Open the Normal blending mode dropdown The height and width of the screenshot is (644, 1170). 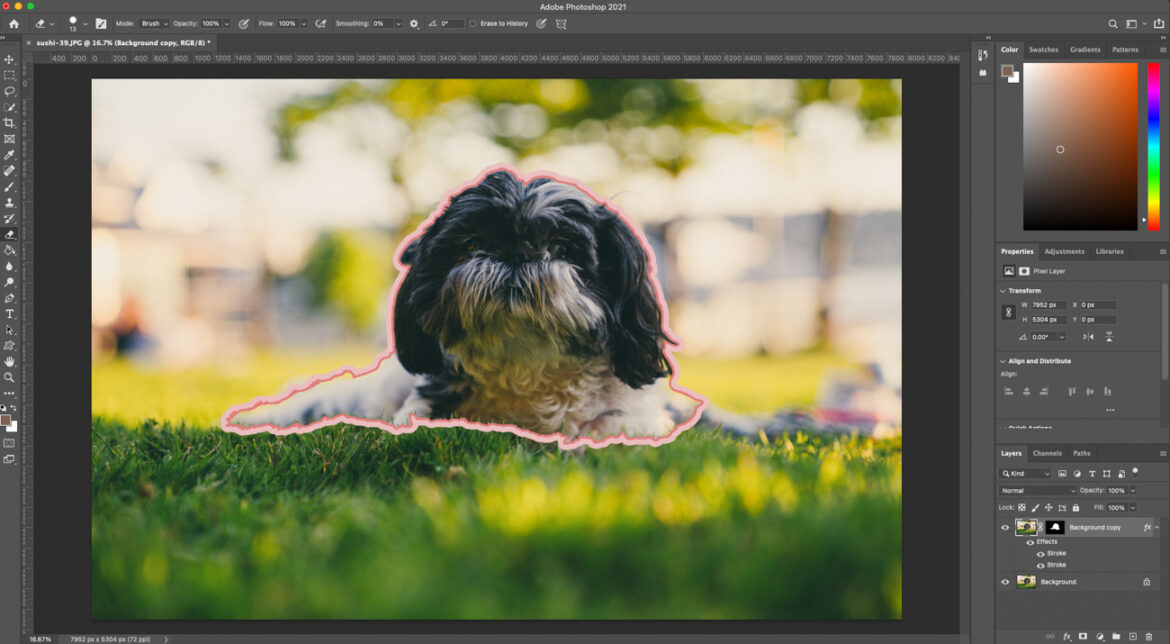point(1037,490)
